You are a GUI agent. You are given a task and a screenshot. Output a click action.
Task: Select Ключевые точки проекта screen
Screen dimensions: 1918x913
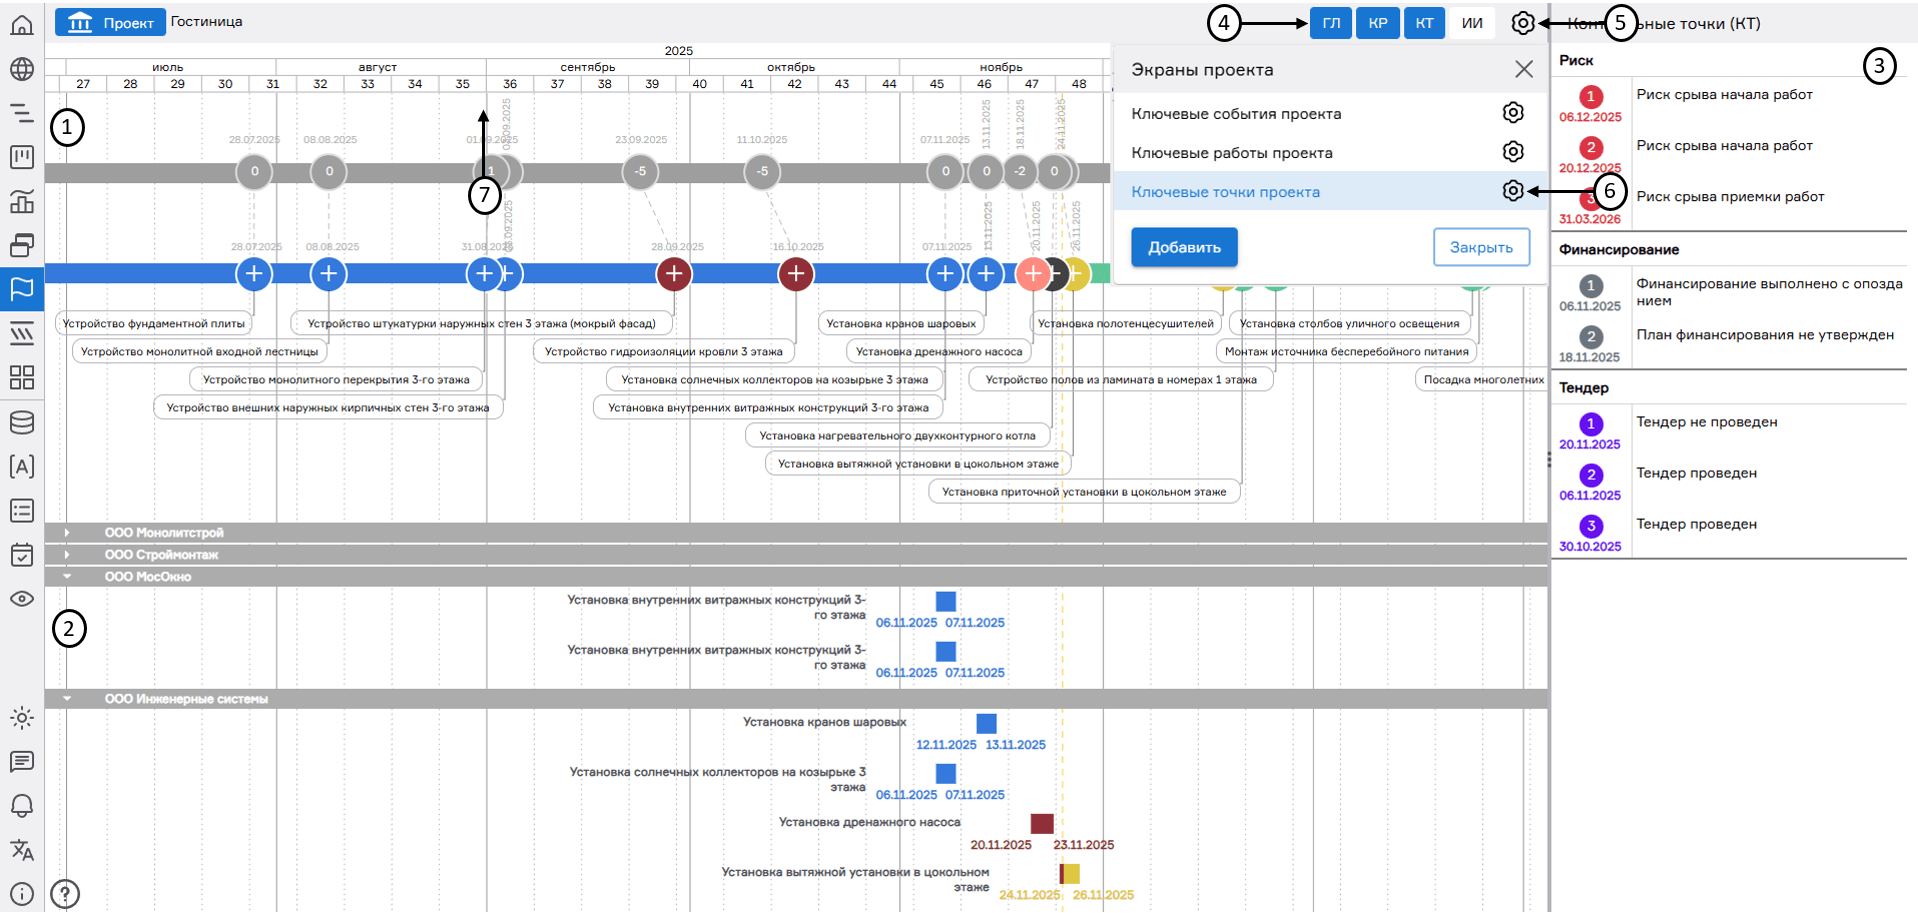[x=1226, y=192]
